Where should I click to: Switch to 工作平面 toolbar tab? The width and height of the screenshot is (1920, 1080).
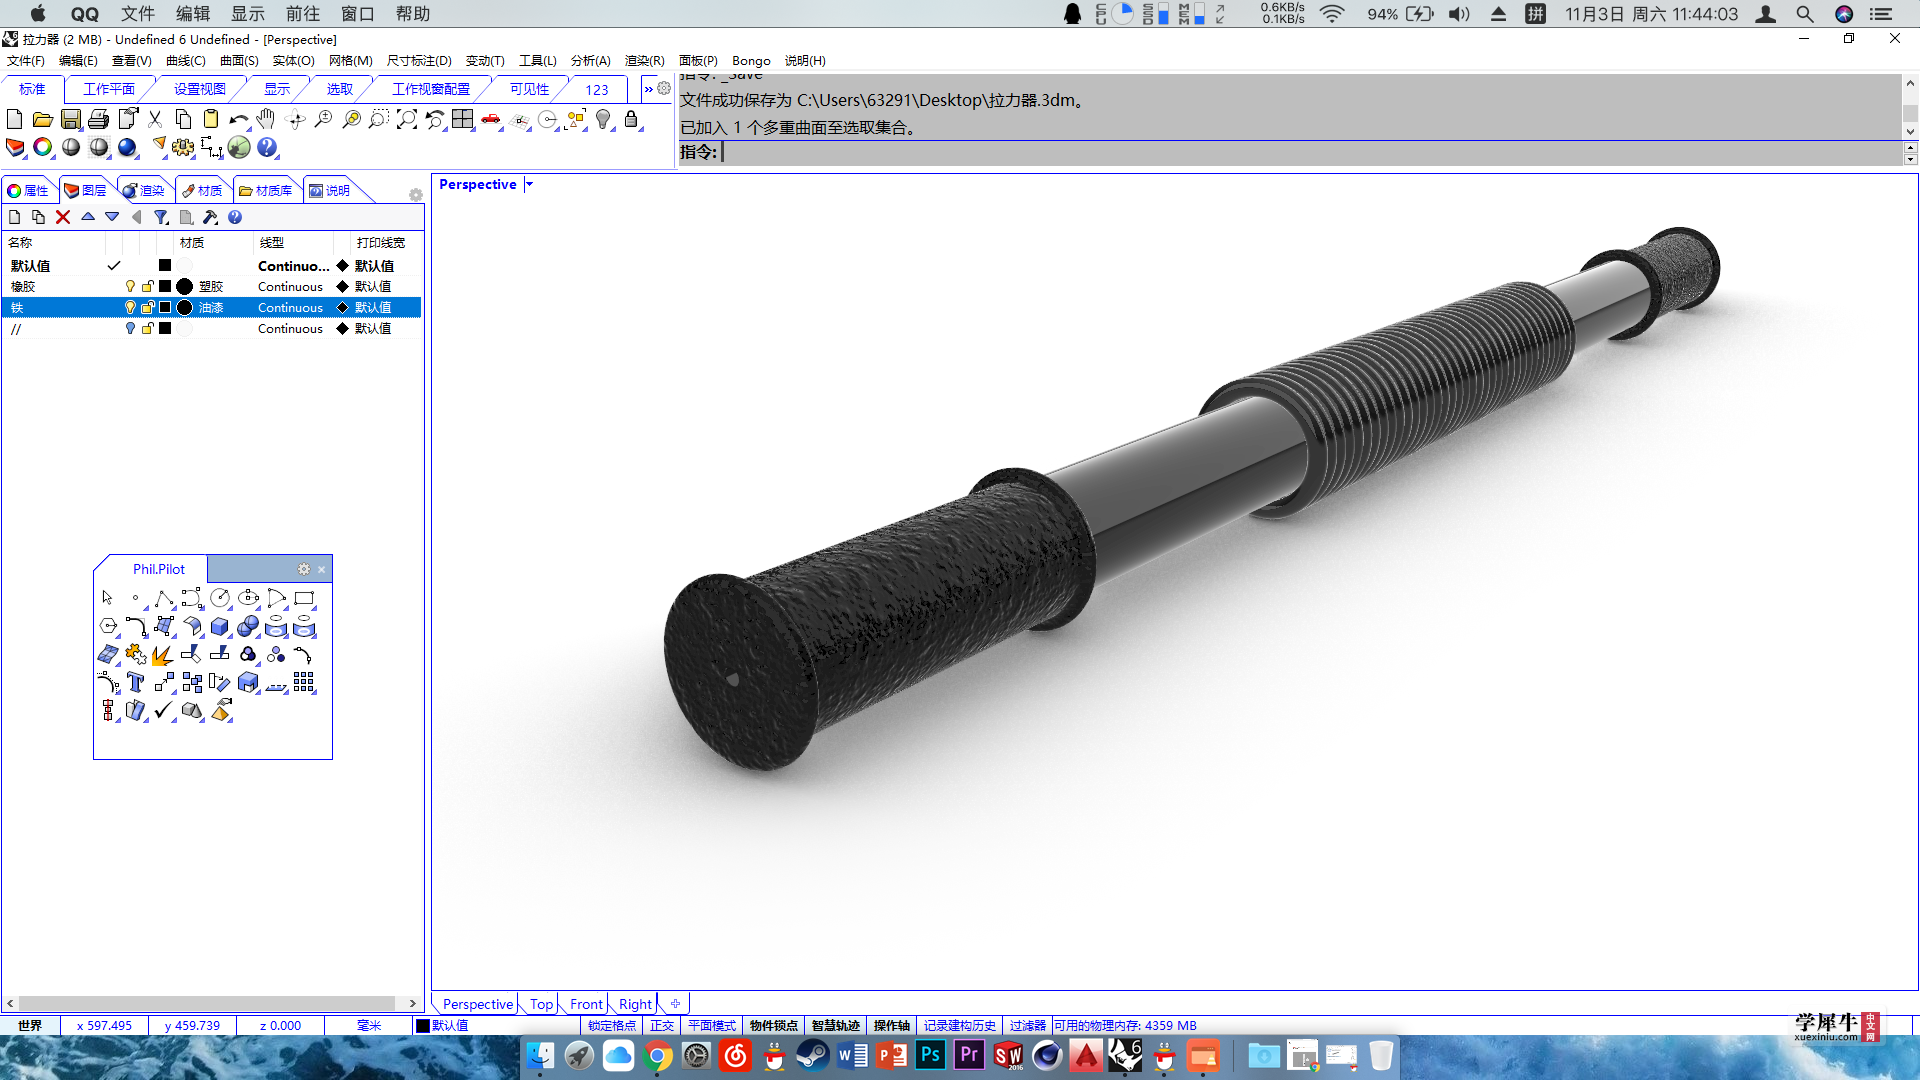point(109,89)
